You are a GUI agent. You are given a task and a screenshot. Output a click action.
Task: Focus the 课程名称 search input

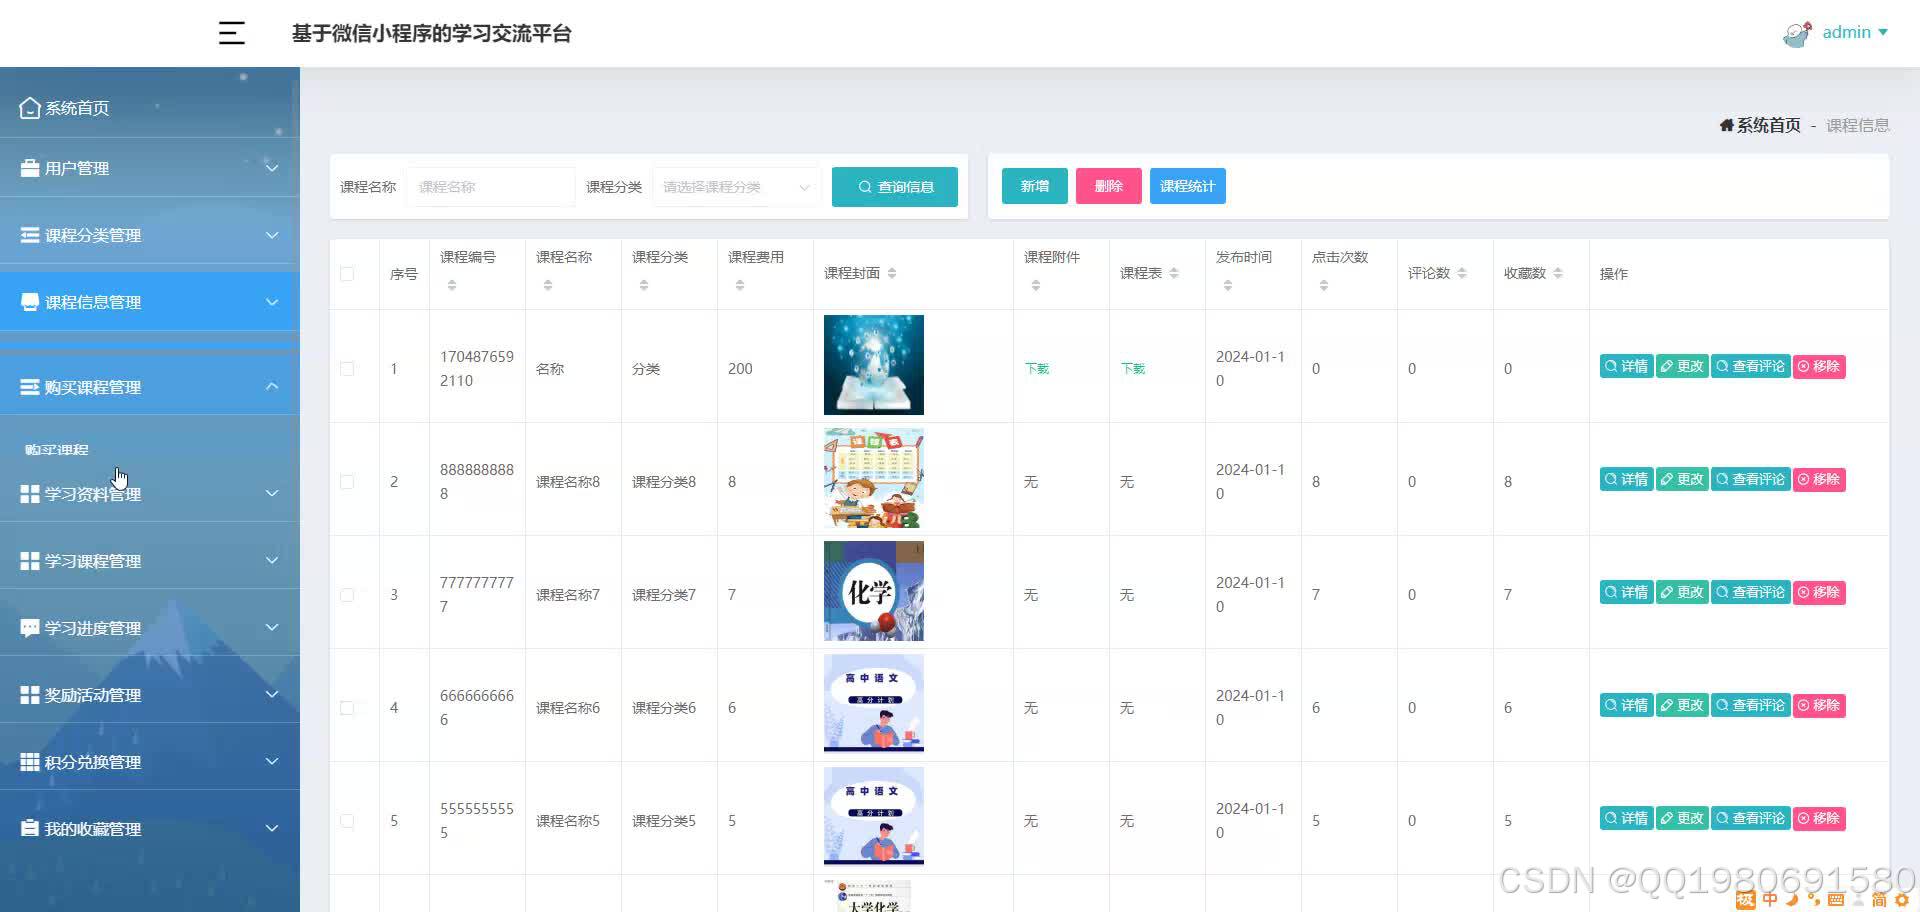point(491,187)
